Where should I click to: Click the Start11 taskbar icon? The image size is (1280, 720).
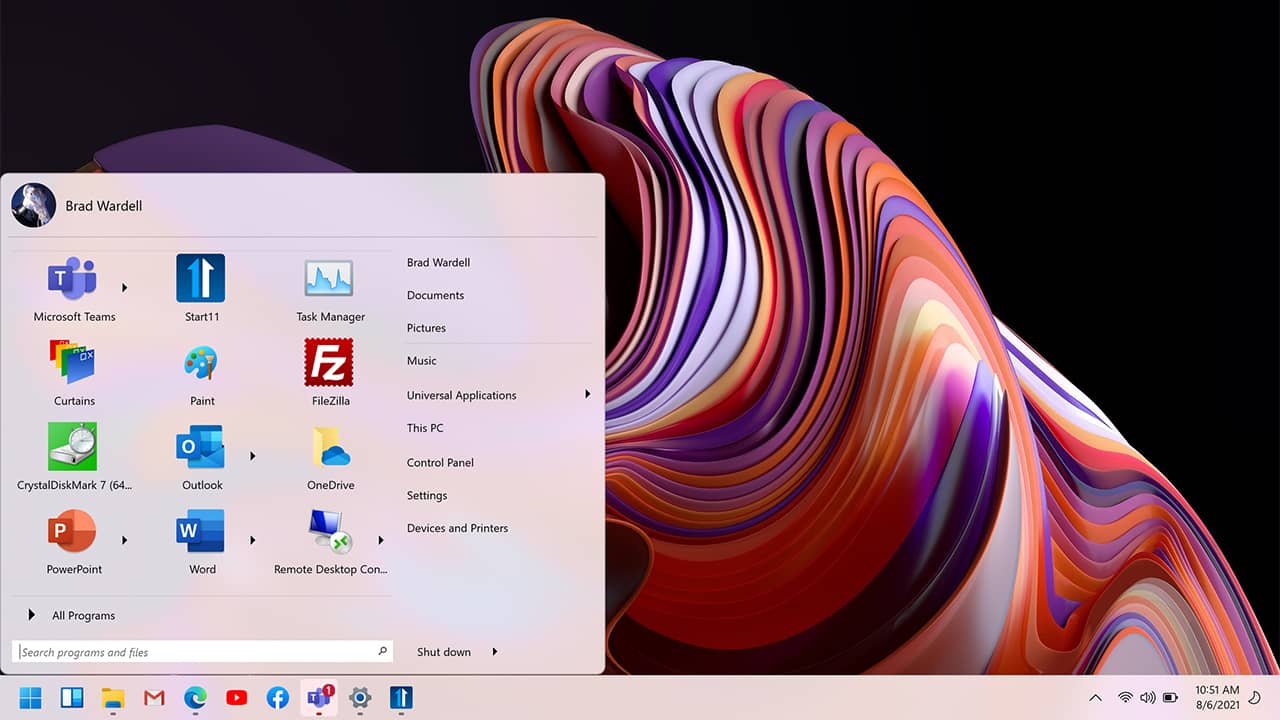click(401, 698)
